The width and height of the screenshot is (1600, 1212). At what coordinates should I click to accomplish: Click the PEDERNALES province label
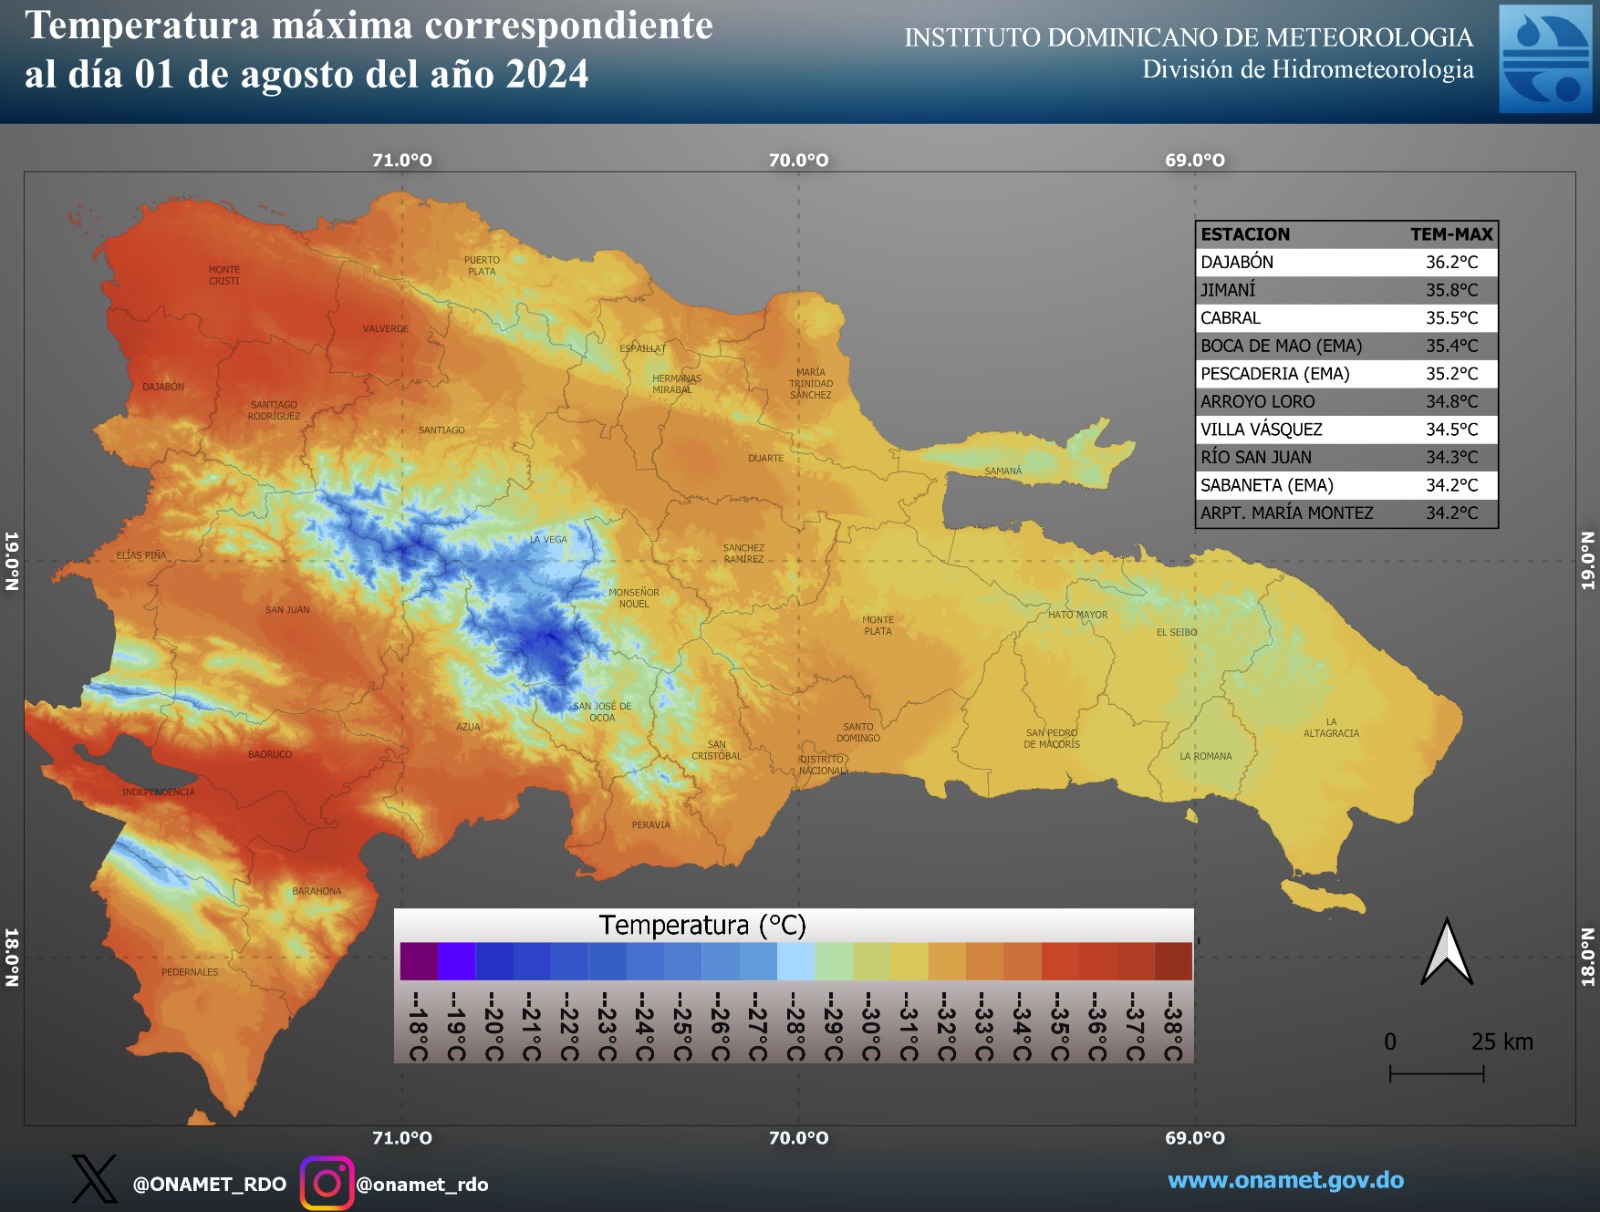point(189,972)
